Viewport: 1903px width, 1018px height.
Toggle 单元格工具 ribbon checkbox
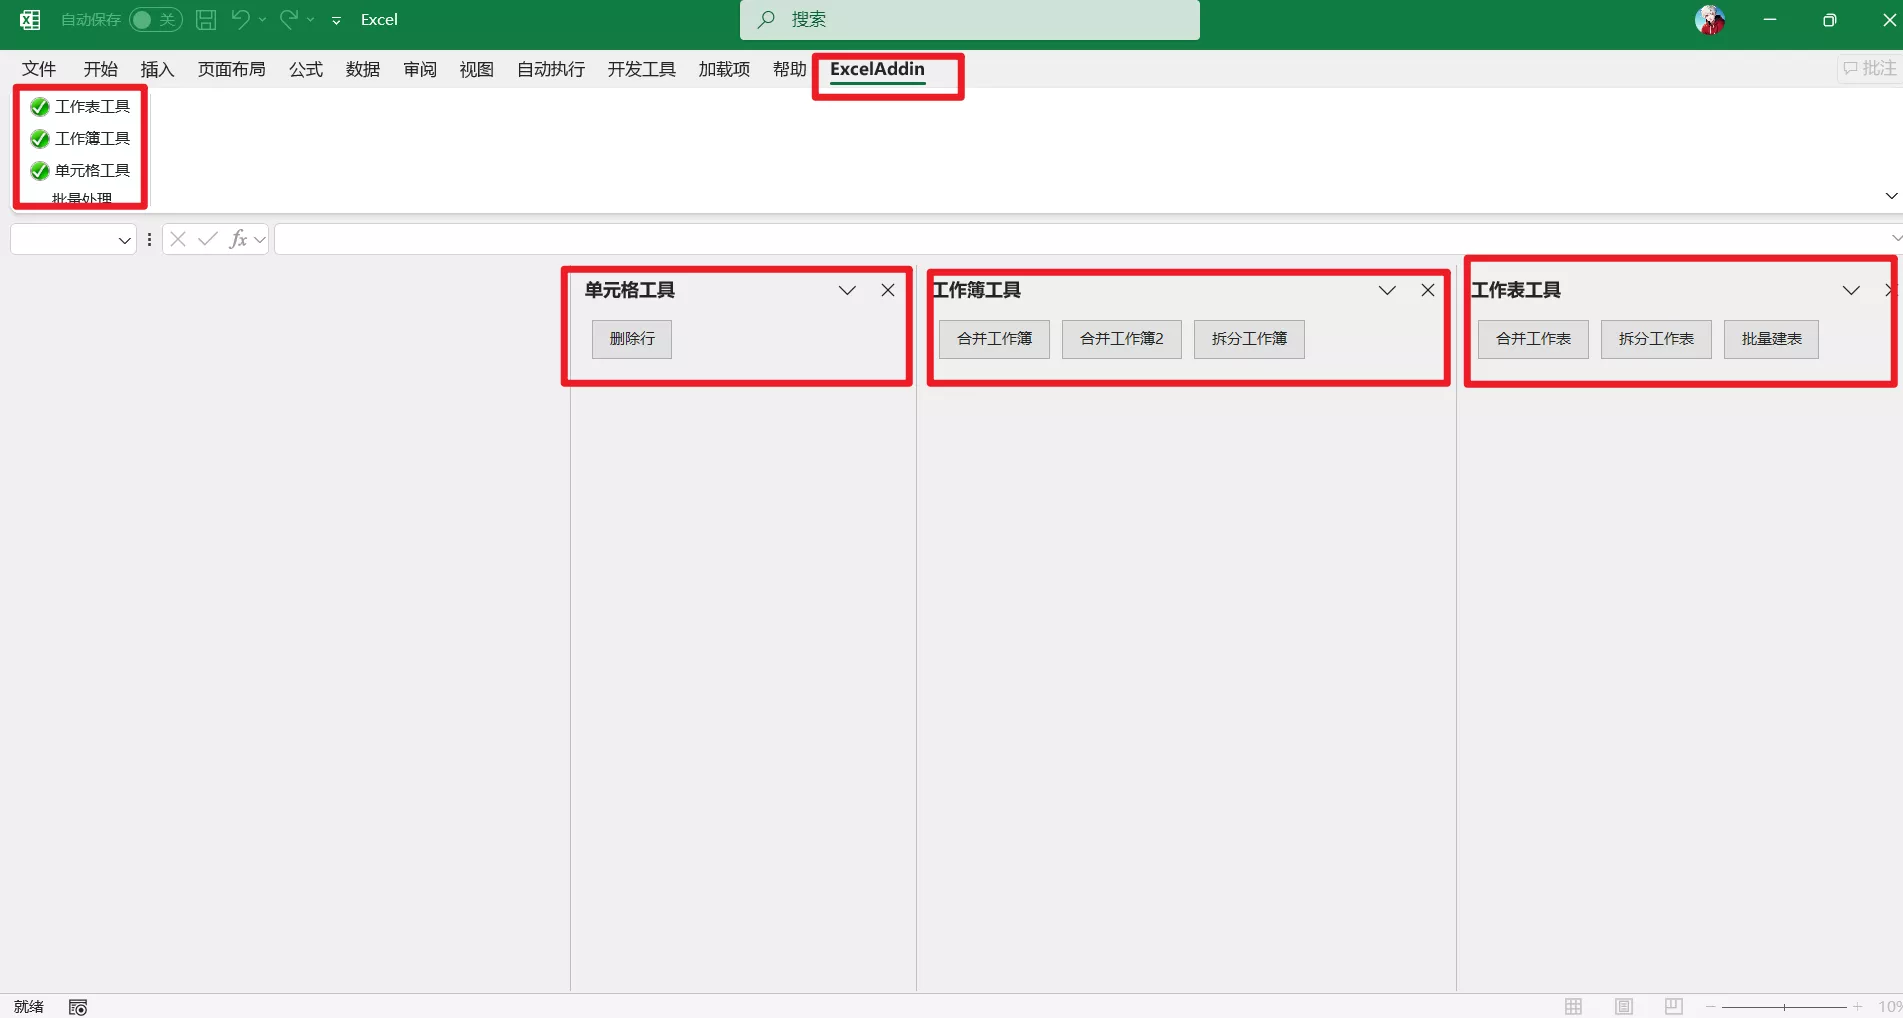pos(80,170)
